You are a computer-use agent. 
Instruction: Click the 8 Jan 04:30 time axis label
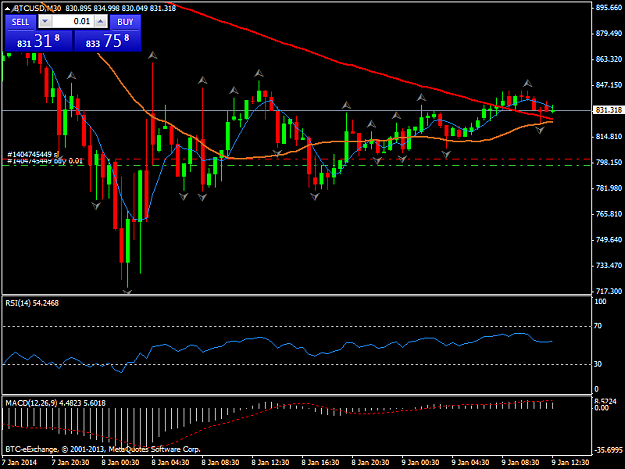[x=170, y=463]
